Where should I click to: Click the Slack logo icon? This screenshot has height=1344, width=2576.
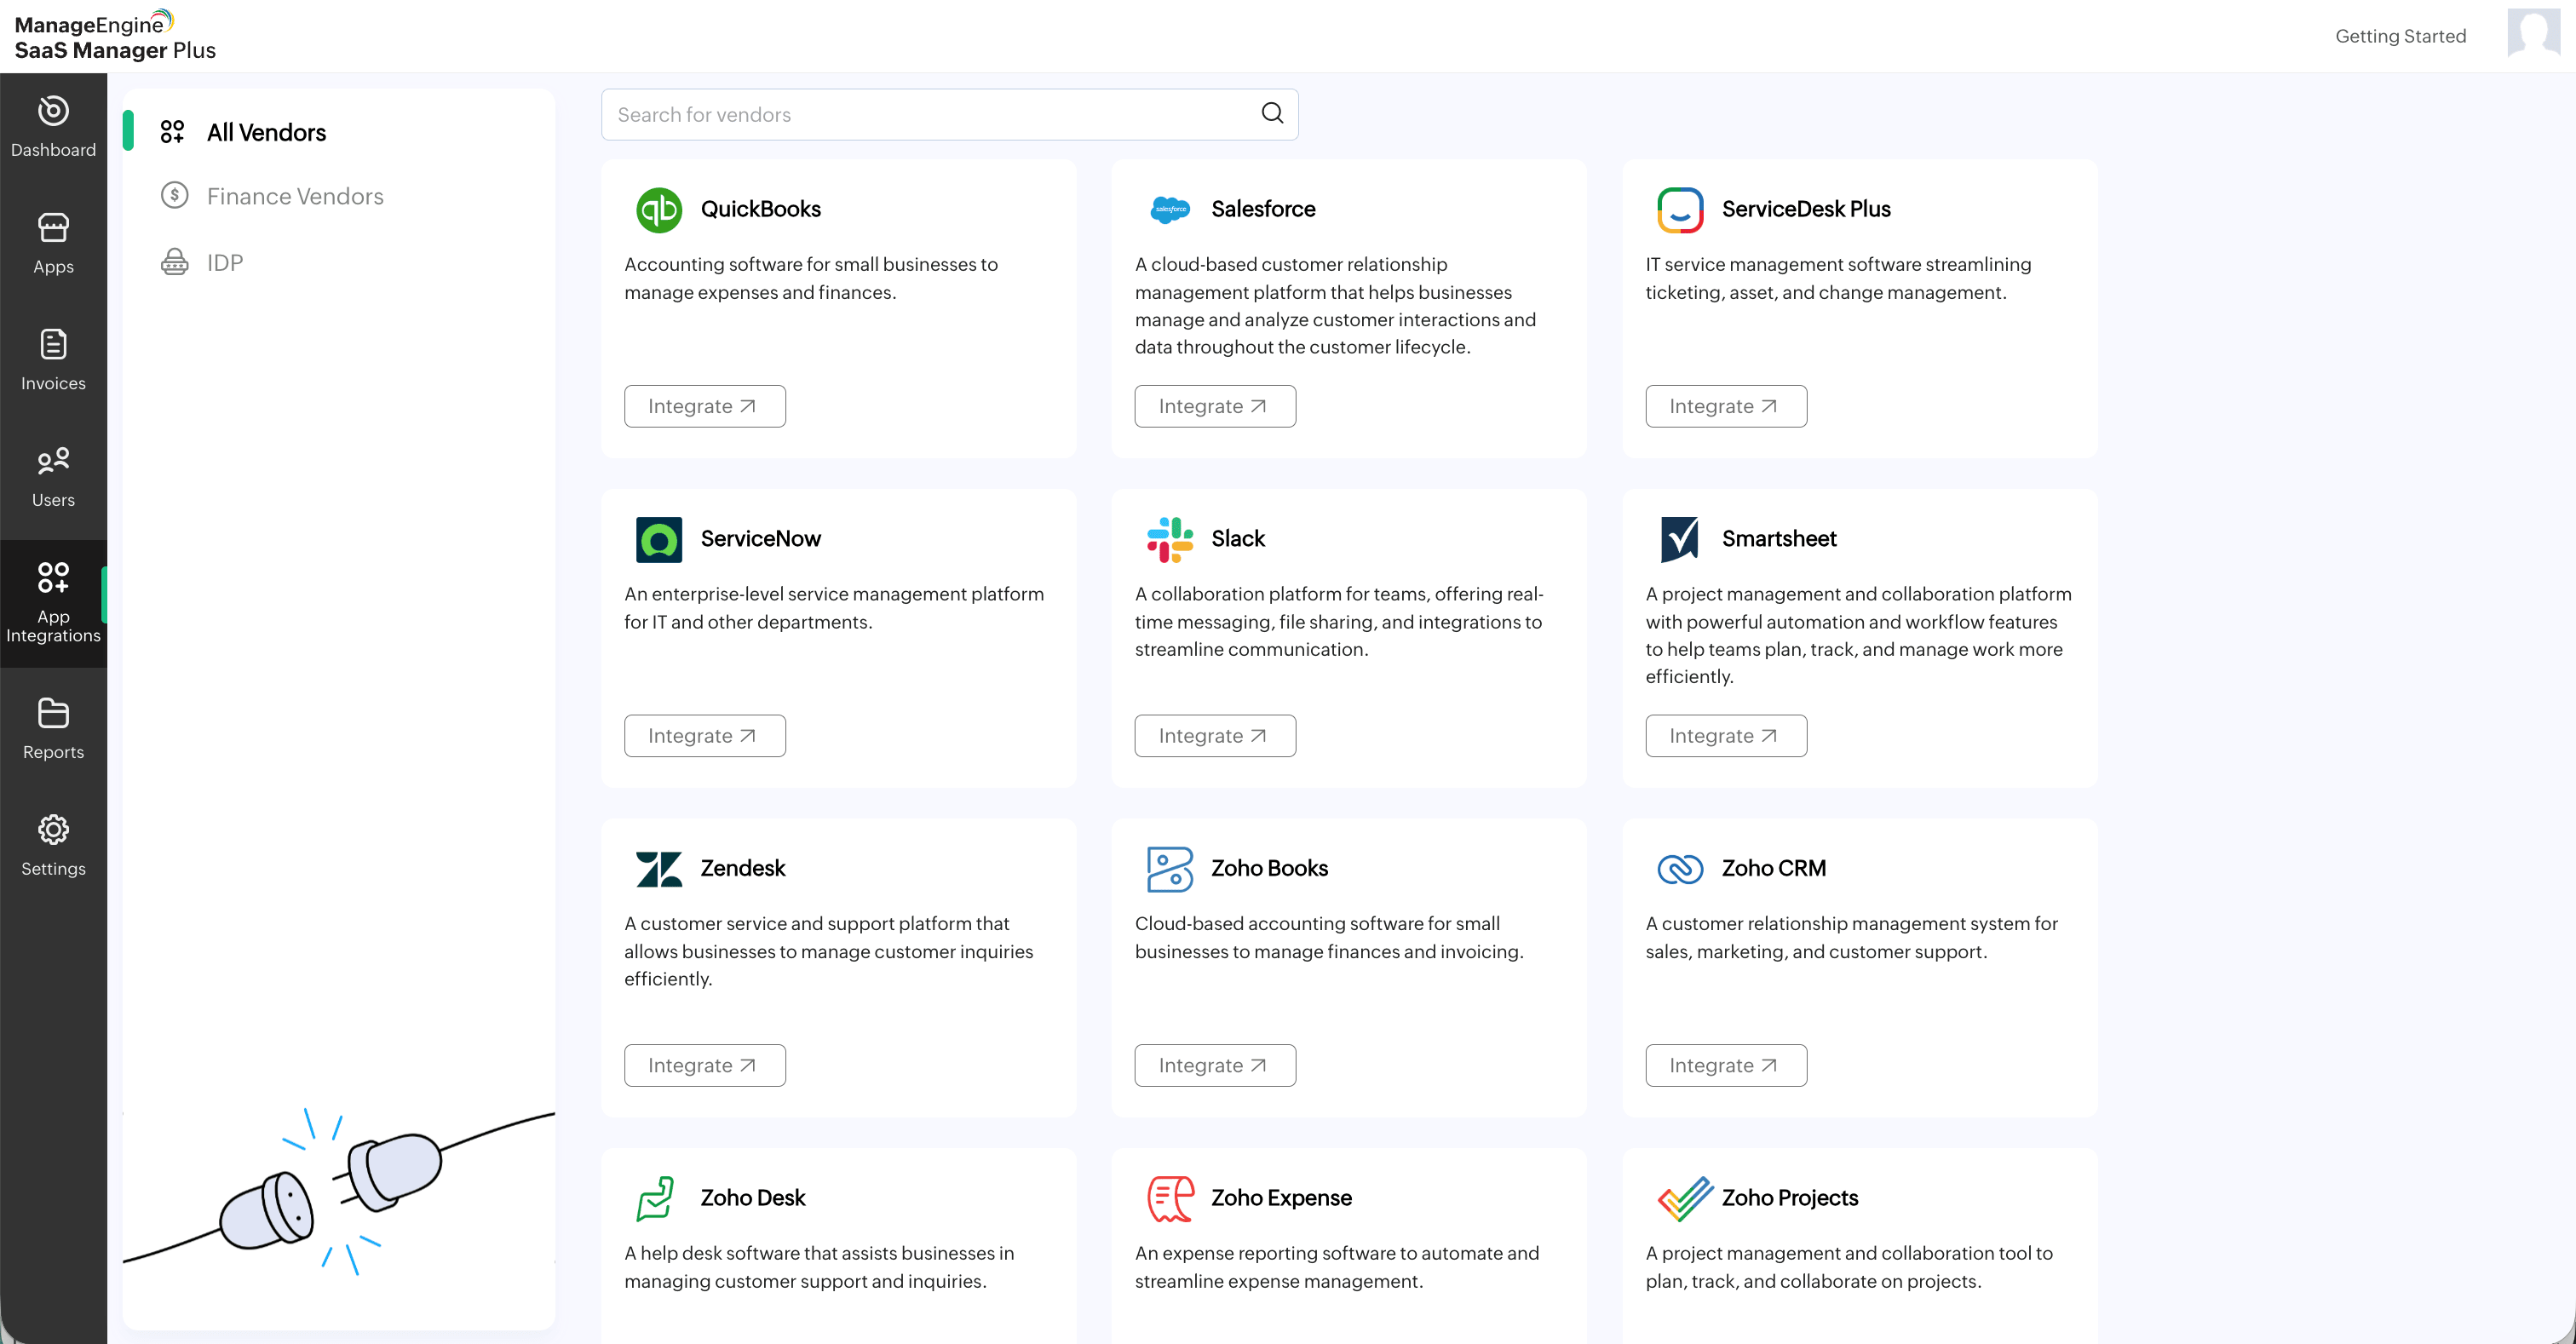[1170, 540]
